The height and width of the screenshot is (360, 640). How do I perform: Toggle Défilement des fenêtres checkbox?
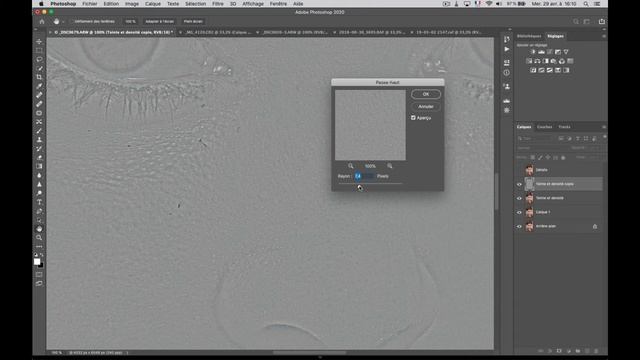click(x=72, y=21)
